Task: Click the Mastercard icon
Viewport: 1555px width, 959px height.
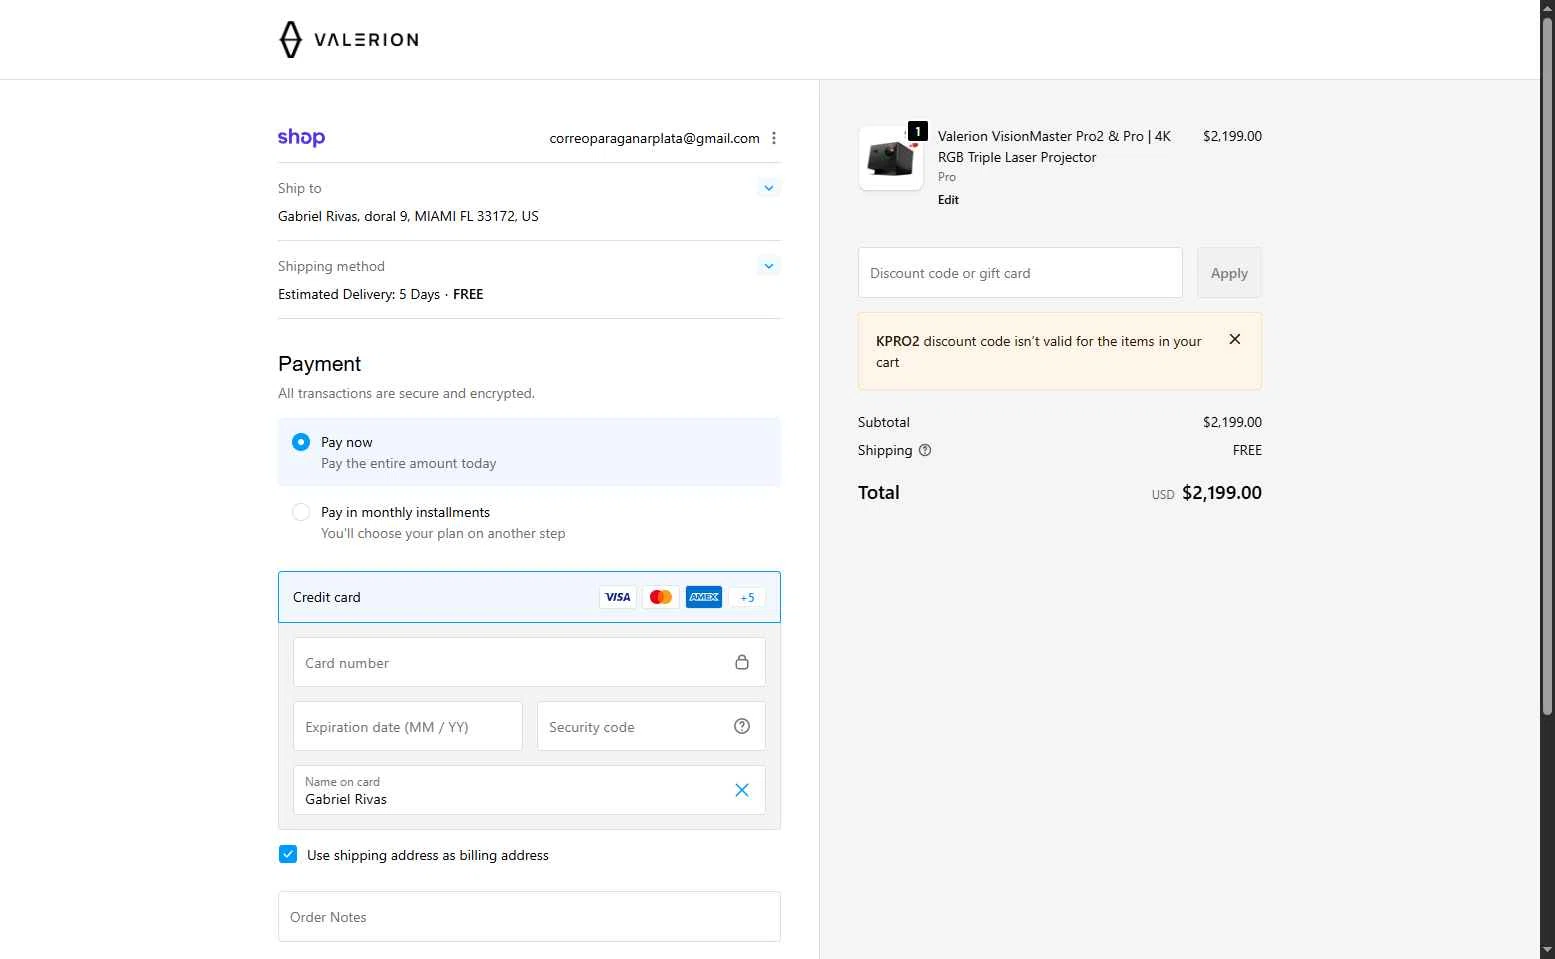Action: pyautogui.click(x=661, y=597)
